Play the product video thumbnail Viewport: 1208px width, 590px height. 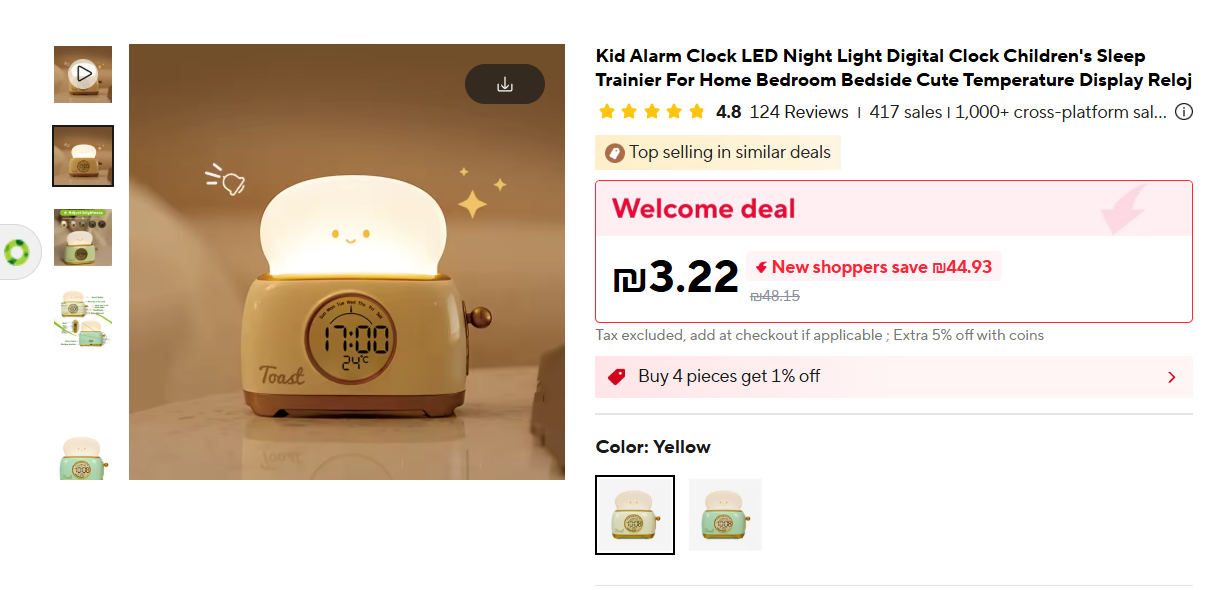click(83, 74)
